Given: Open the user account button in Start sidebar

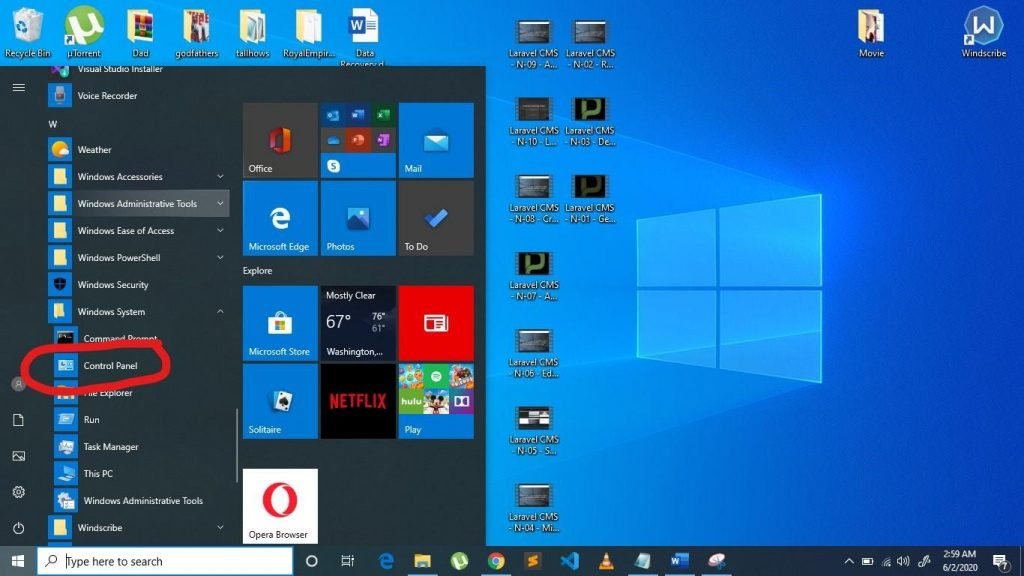Looking at the screenshot, I should point(18,384).
